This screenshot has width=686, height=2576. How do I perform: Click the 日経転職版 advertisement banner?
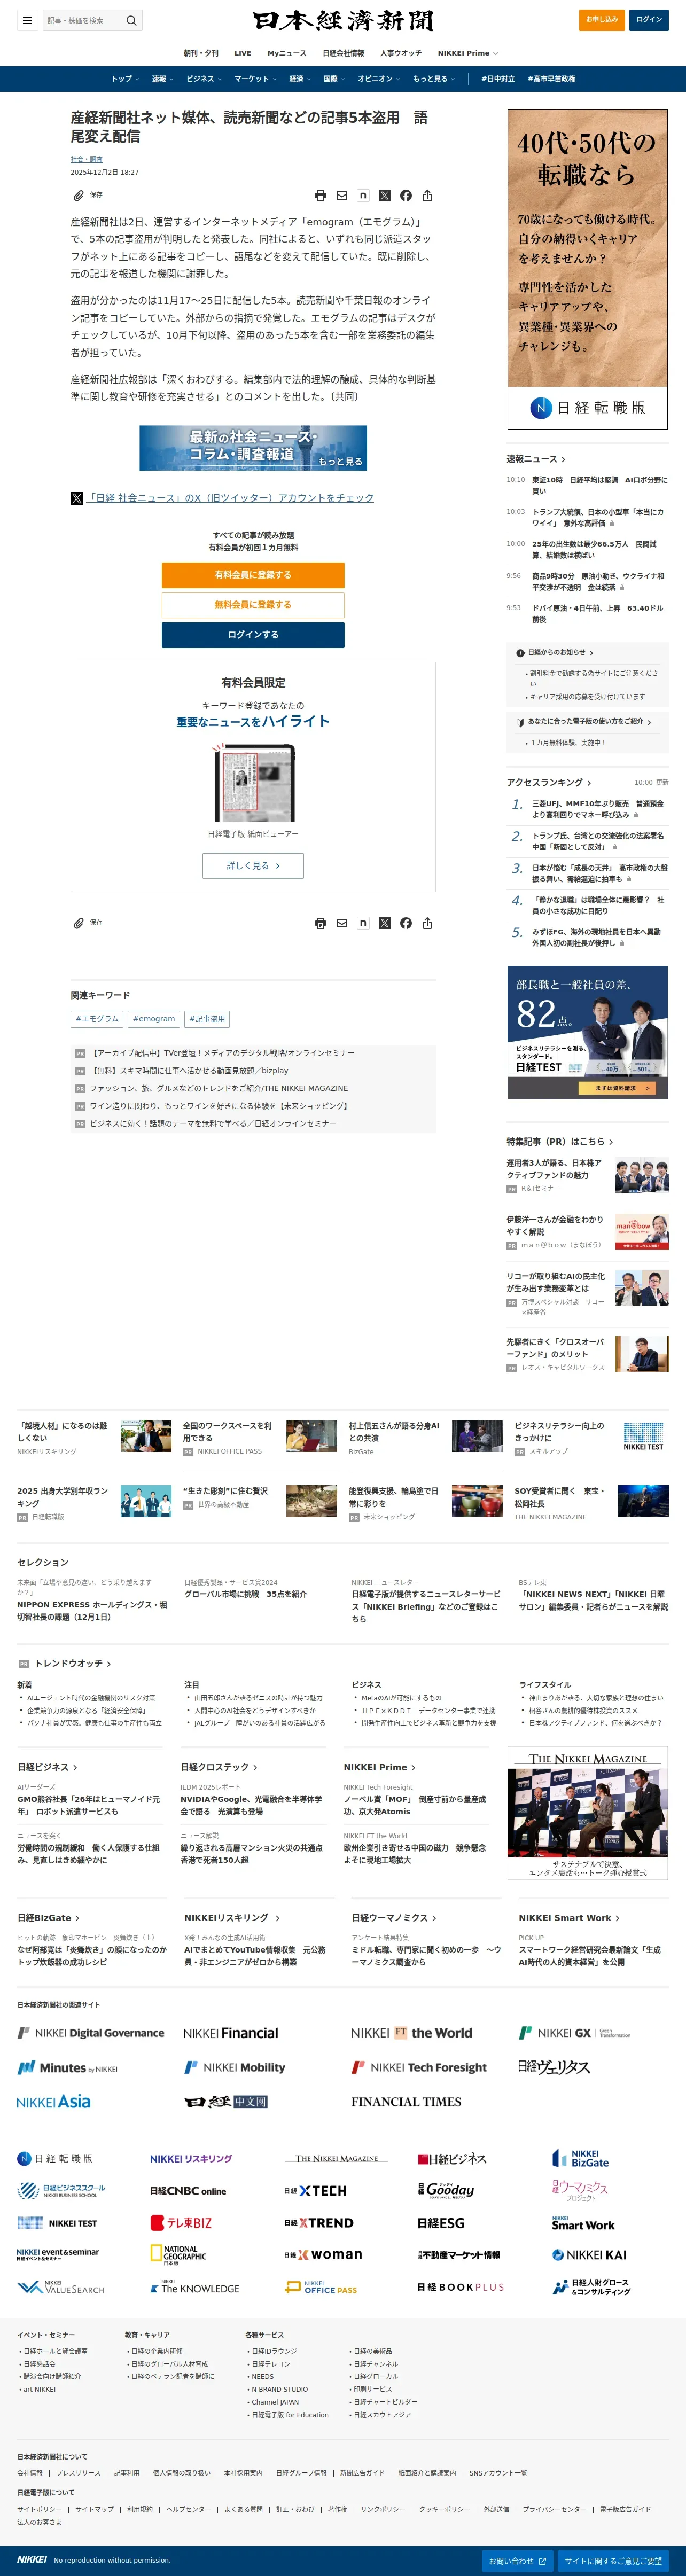pyautogui.click(x=587, y=269)
